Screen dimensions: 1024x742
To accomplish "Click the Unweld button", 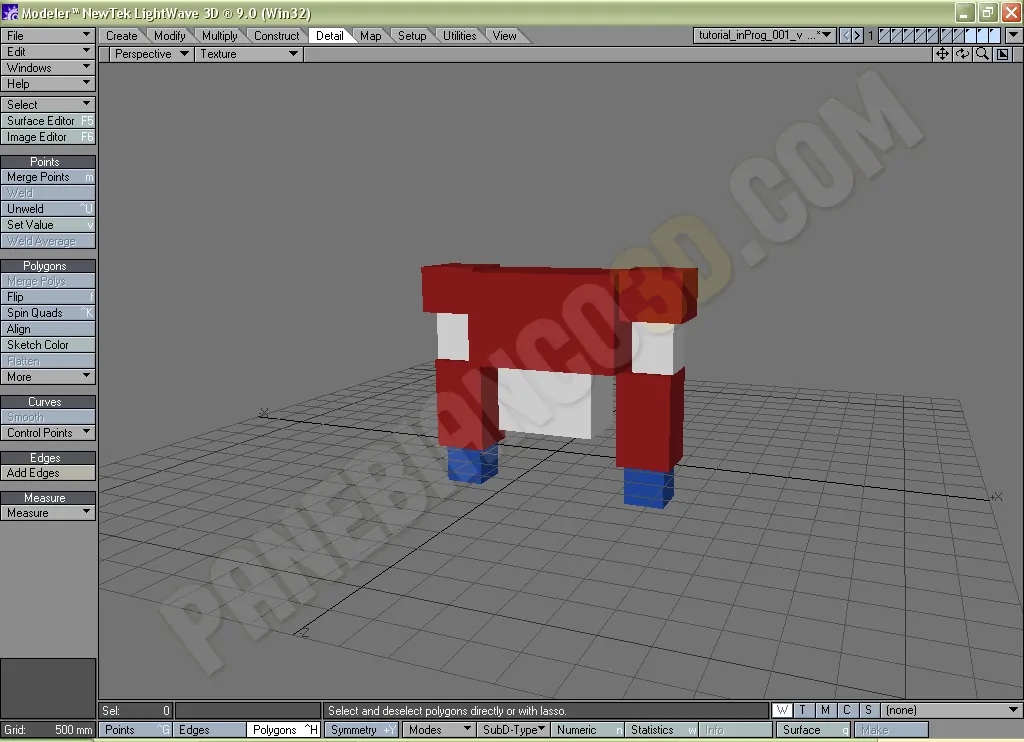I will pos(48,209).
